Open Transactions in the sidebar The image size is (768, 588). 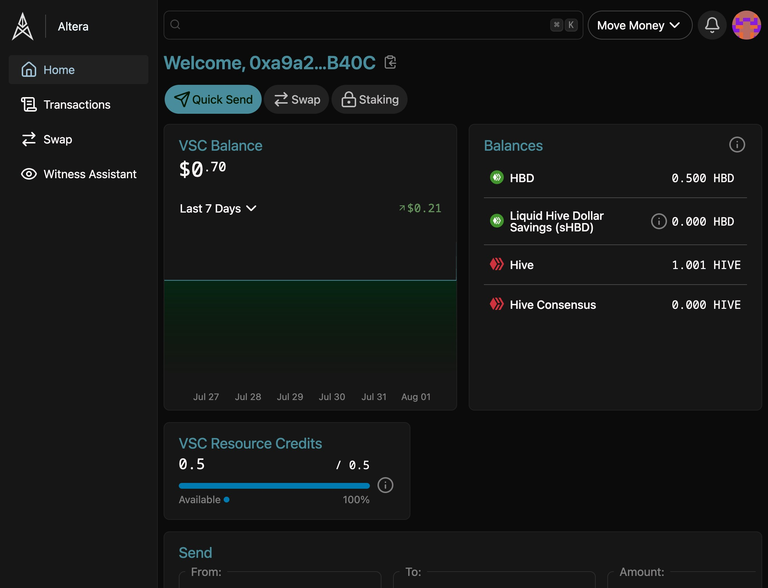pos(78,104)
